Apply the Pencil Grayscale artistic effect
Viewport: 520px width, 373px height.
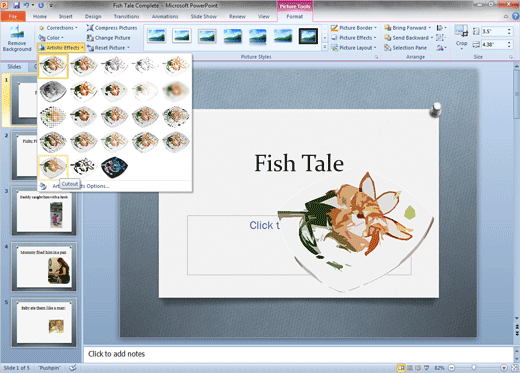point(114,66)
